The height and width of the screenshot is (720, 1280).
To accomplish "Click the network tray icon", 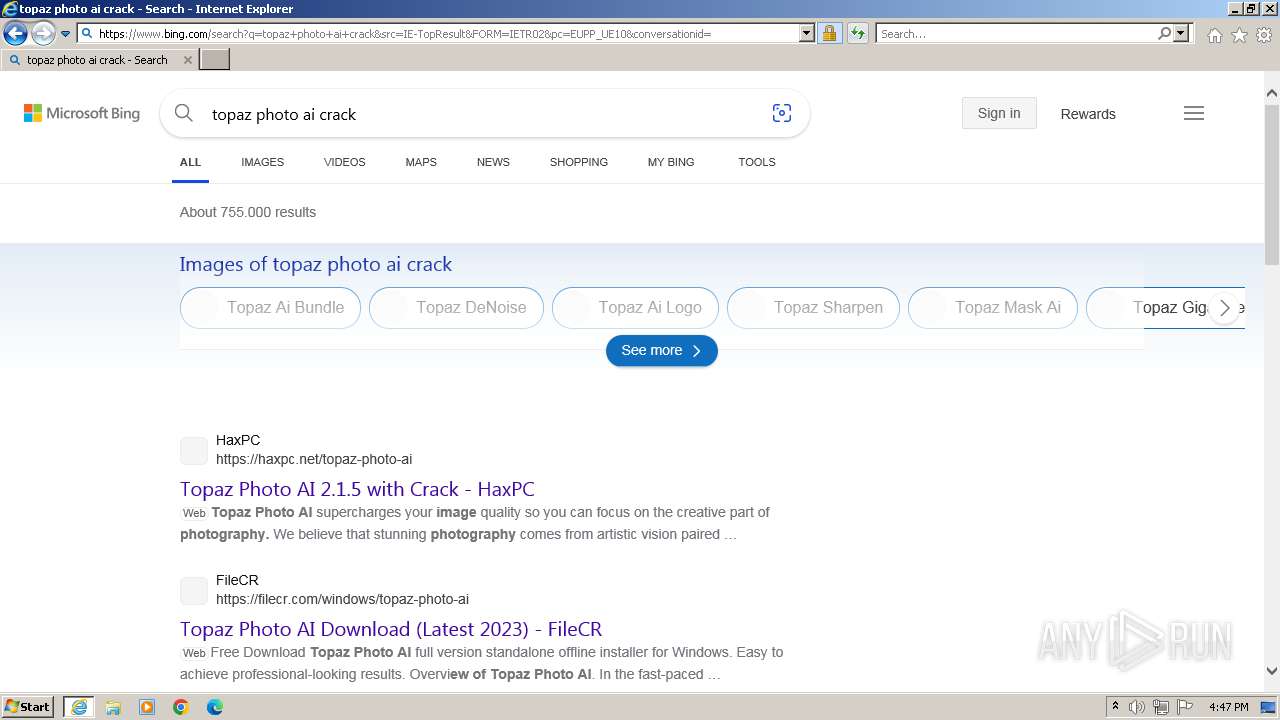I will pos(1161,707).
